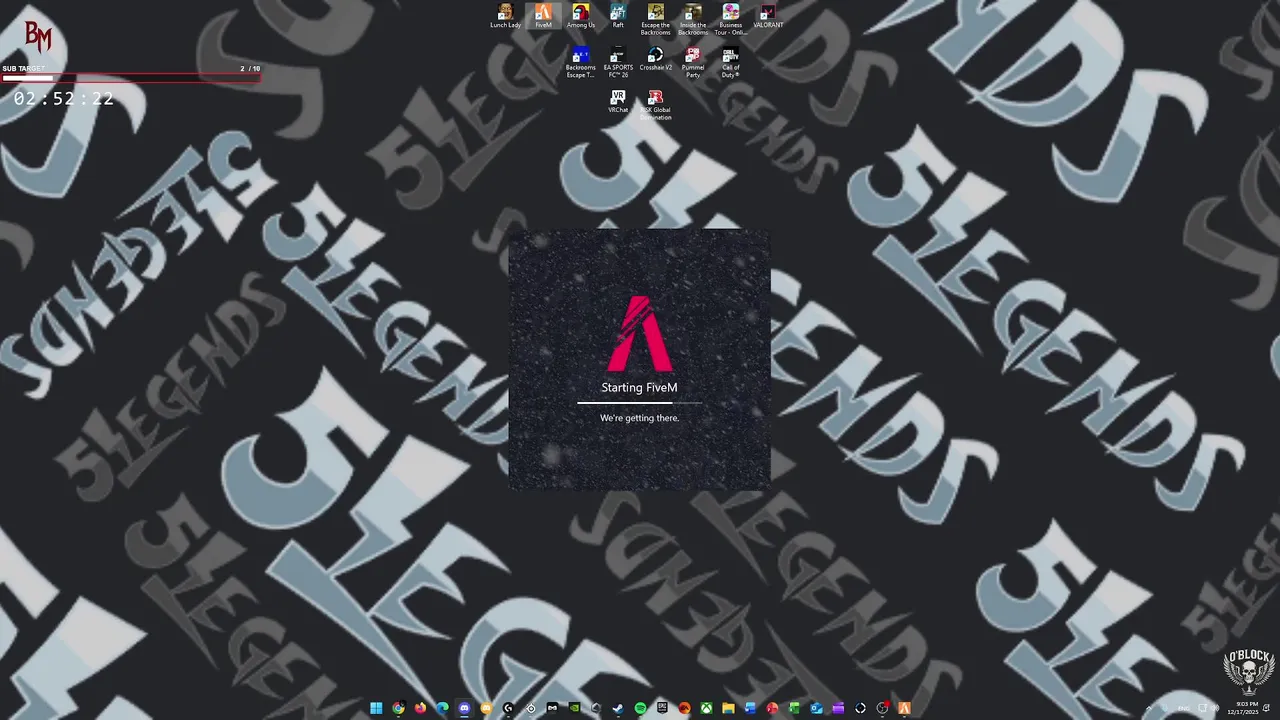Screen dimensions: 1280x720
Task: Switch to Discord in the taskbar
Action: click(464, 708)
